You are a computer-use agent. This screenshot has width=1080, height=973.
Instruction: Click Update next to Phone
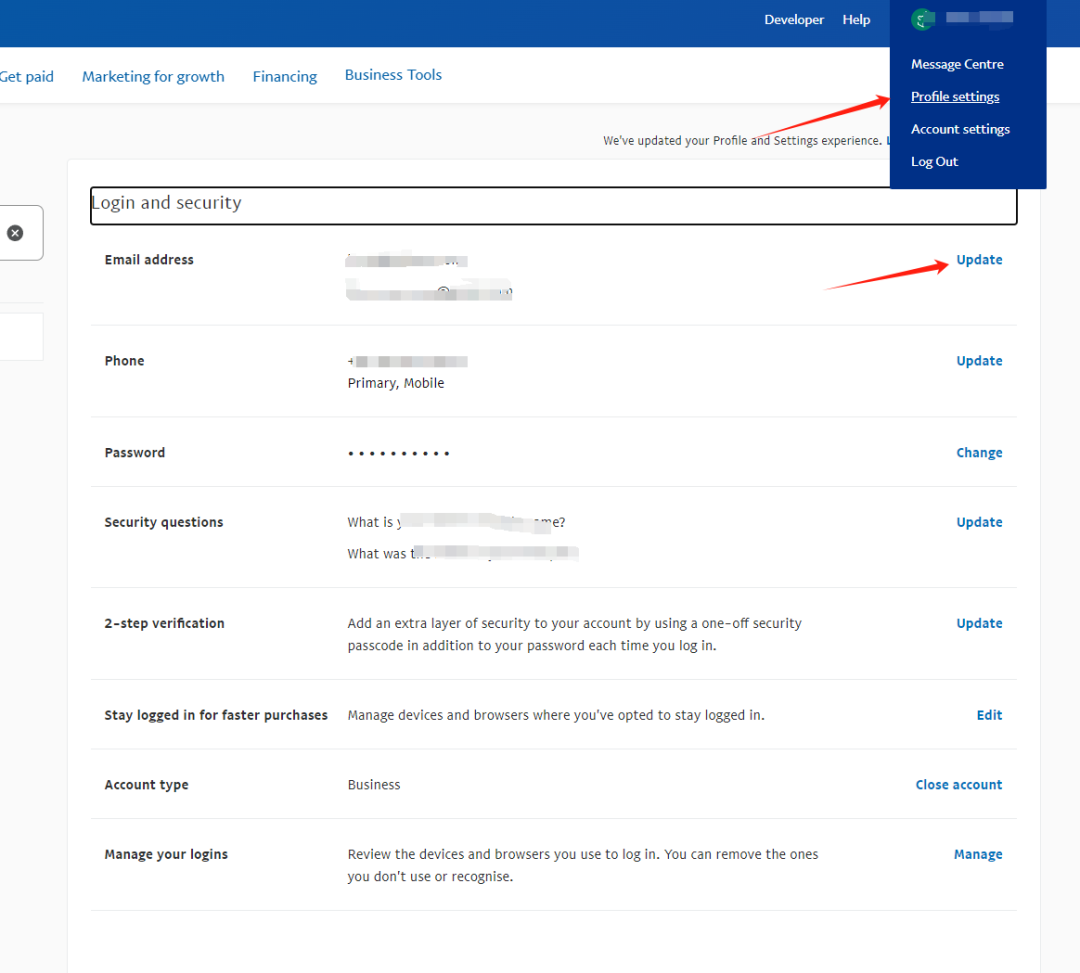point(979,361)
